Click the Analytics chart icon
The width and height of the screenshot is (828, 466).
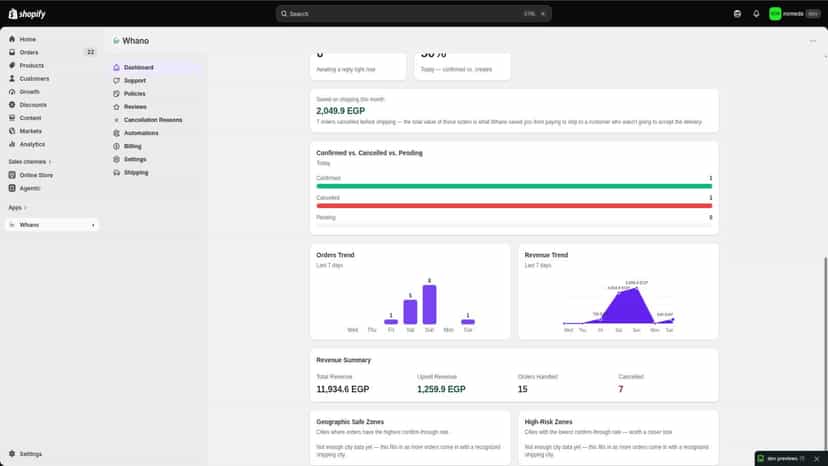(12, 144)
